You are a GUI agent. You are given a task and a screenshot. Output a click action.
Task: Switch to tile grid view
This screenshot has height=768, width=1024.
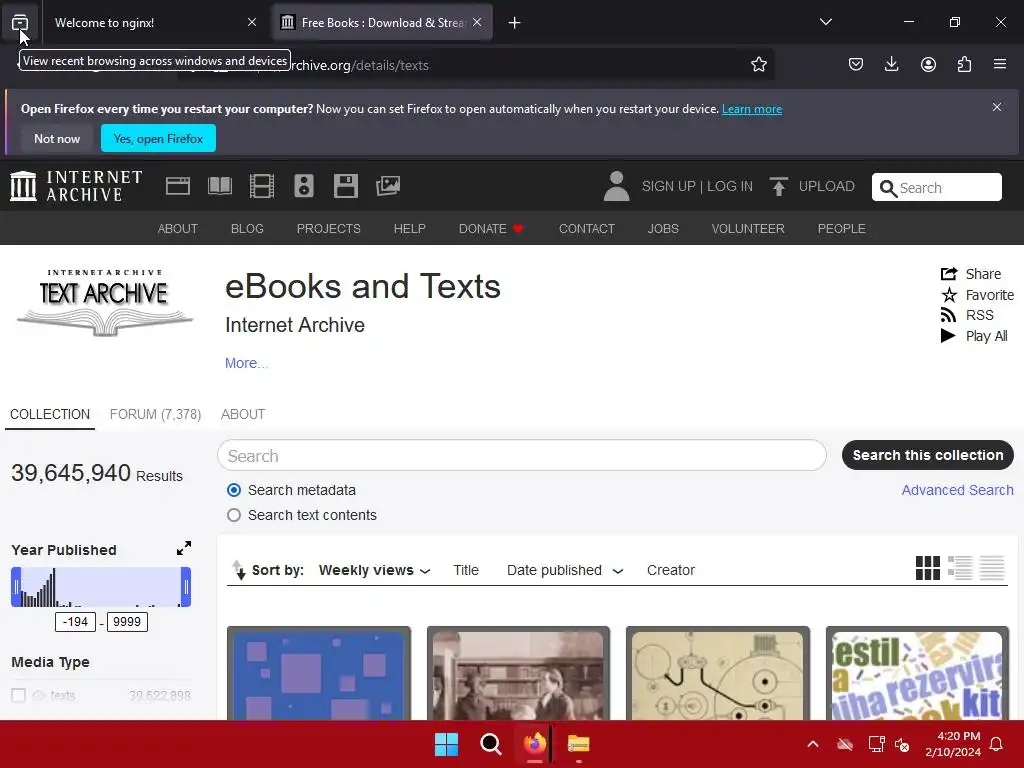pyautogui.click(x=927, y=568)
